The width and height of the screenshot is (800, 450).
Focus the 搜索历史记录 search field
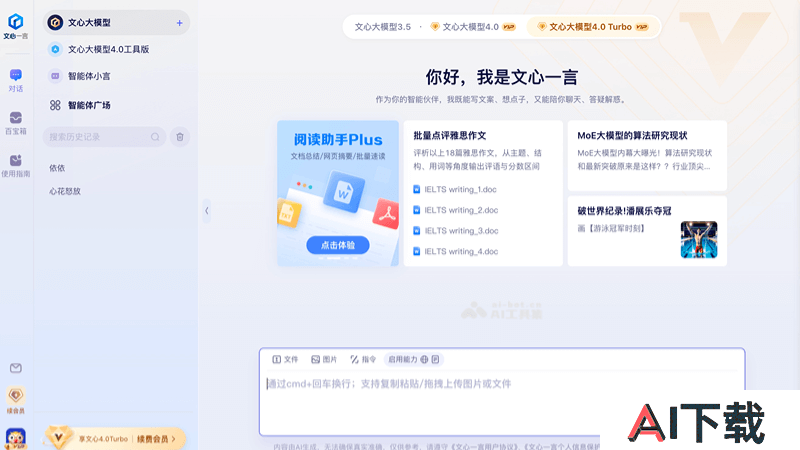104,137
